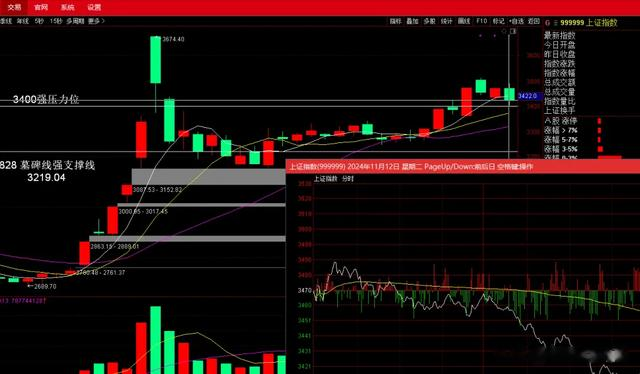This screenshot has height=374, width=640.
Task: Expand the 更多 periods dropdown
Action: pyautogui.click(x=96, y=21)
